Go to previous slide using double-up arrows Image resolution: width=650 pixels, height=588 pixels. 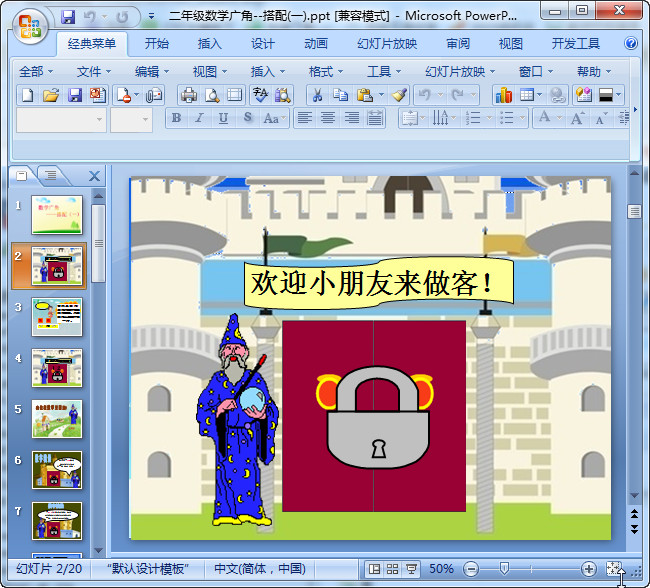pyautogui.click(x=634, y=514)
